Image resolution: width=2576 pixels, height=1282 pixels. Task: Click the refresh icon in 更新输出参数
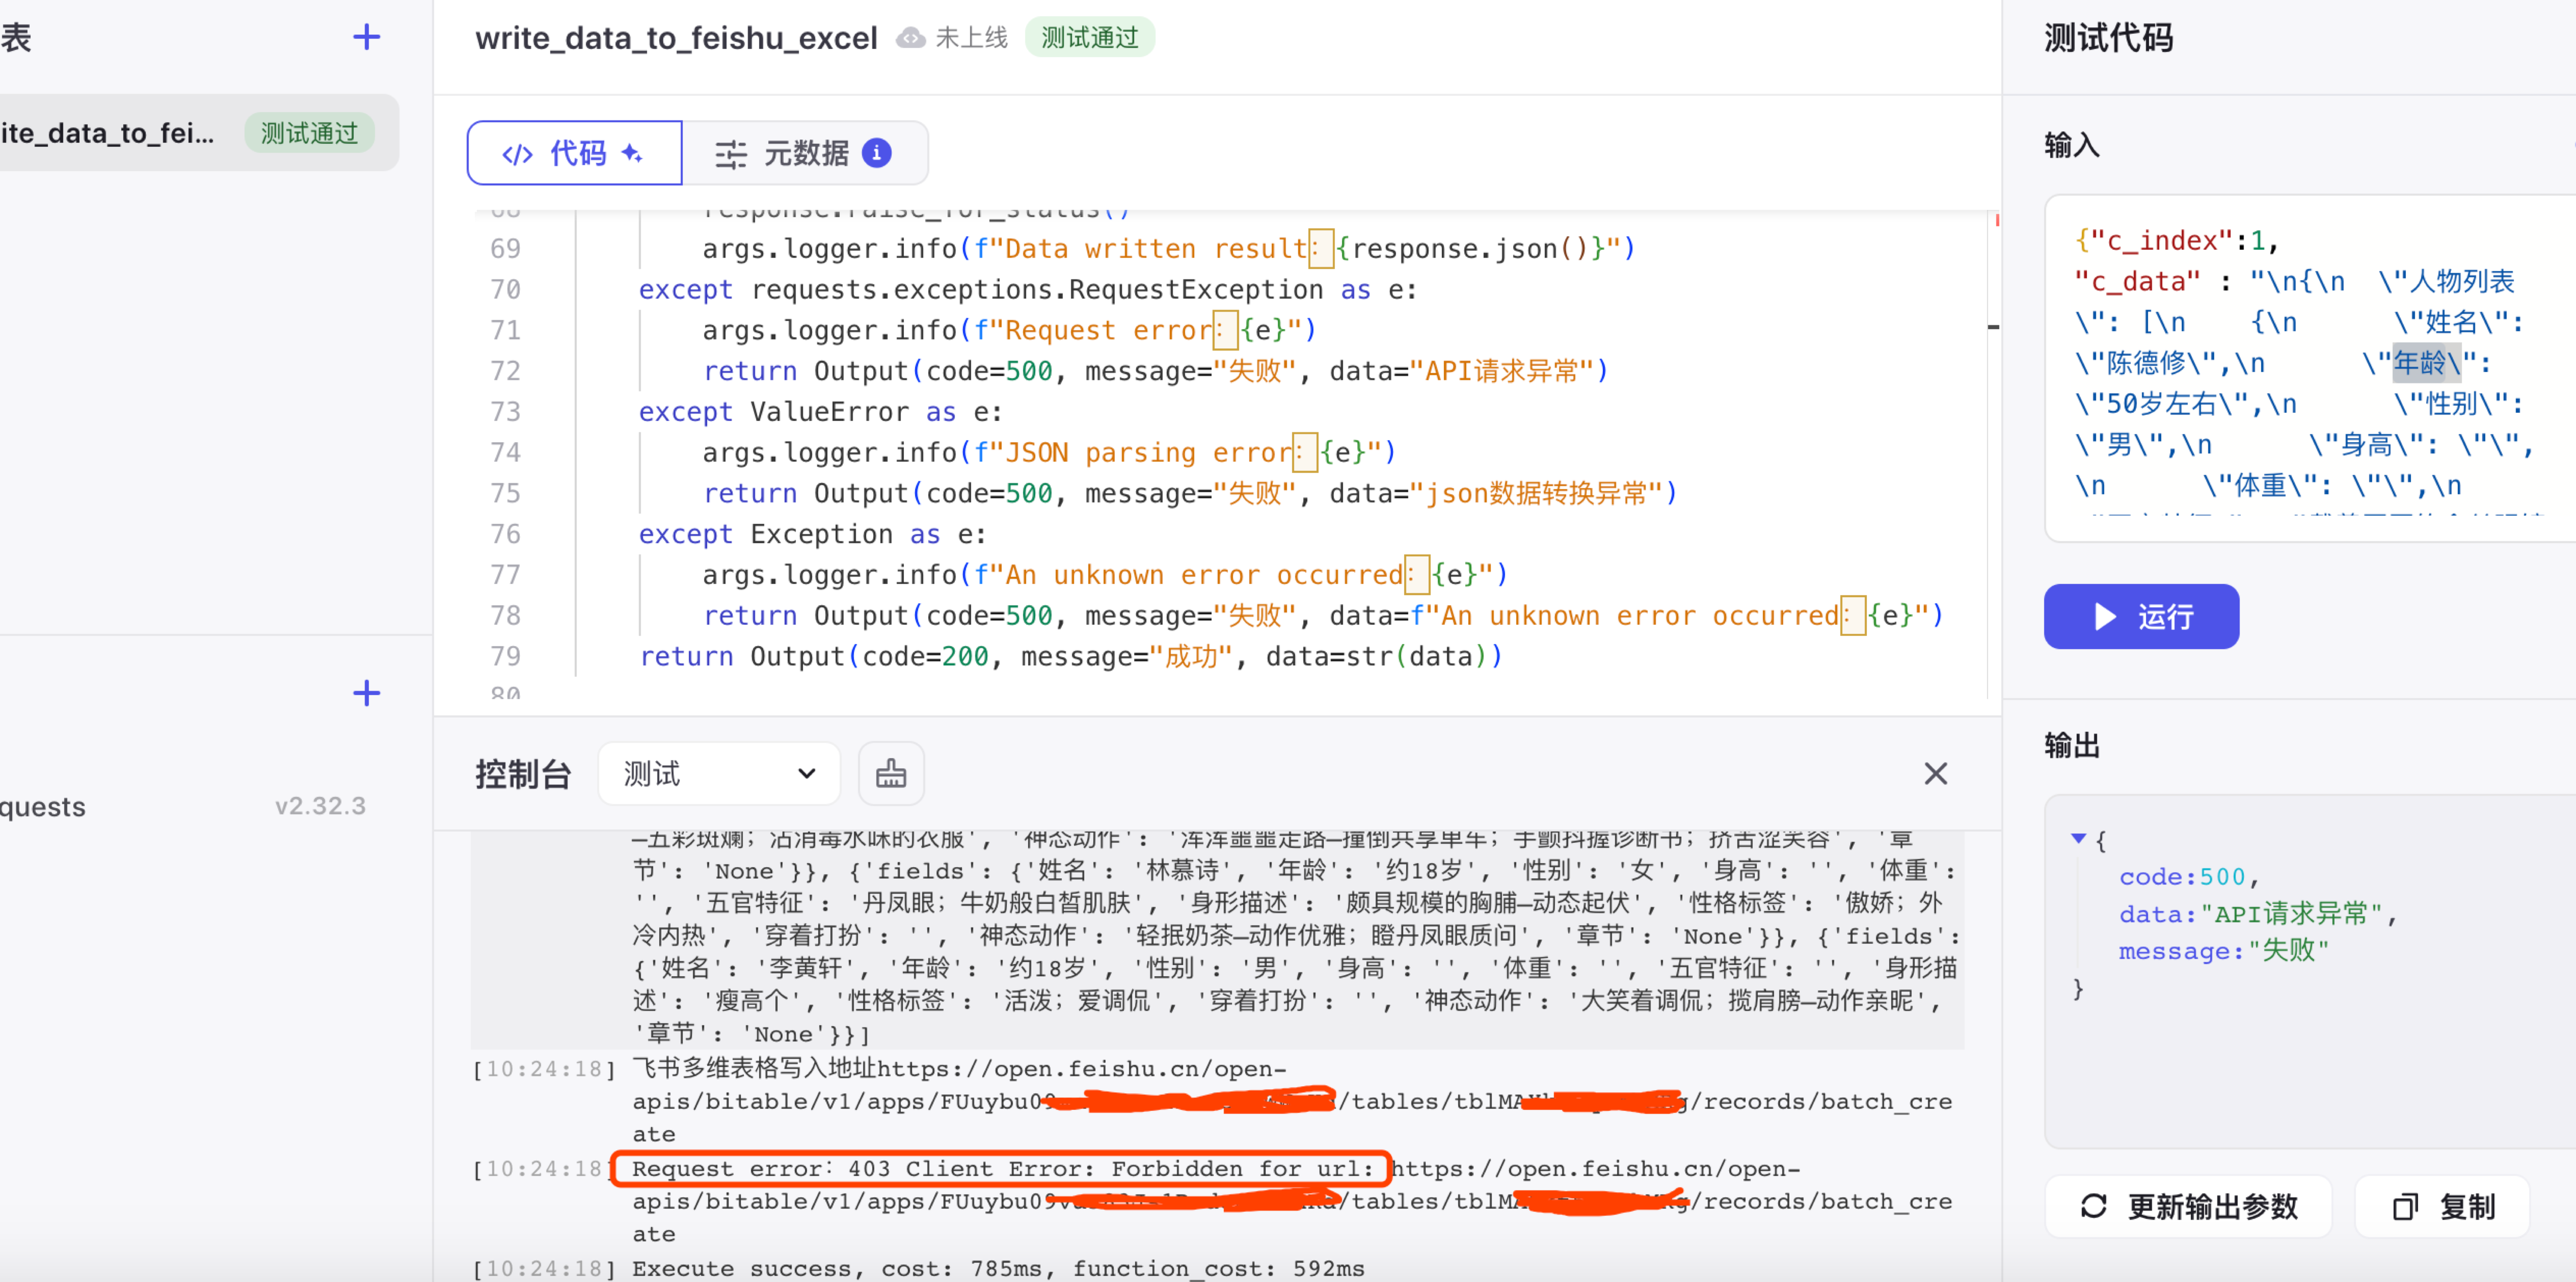tap(2093, 1207)
